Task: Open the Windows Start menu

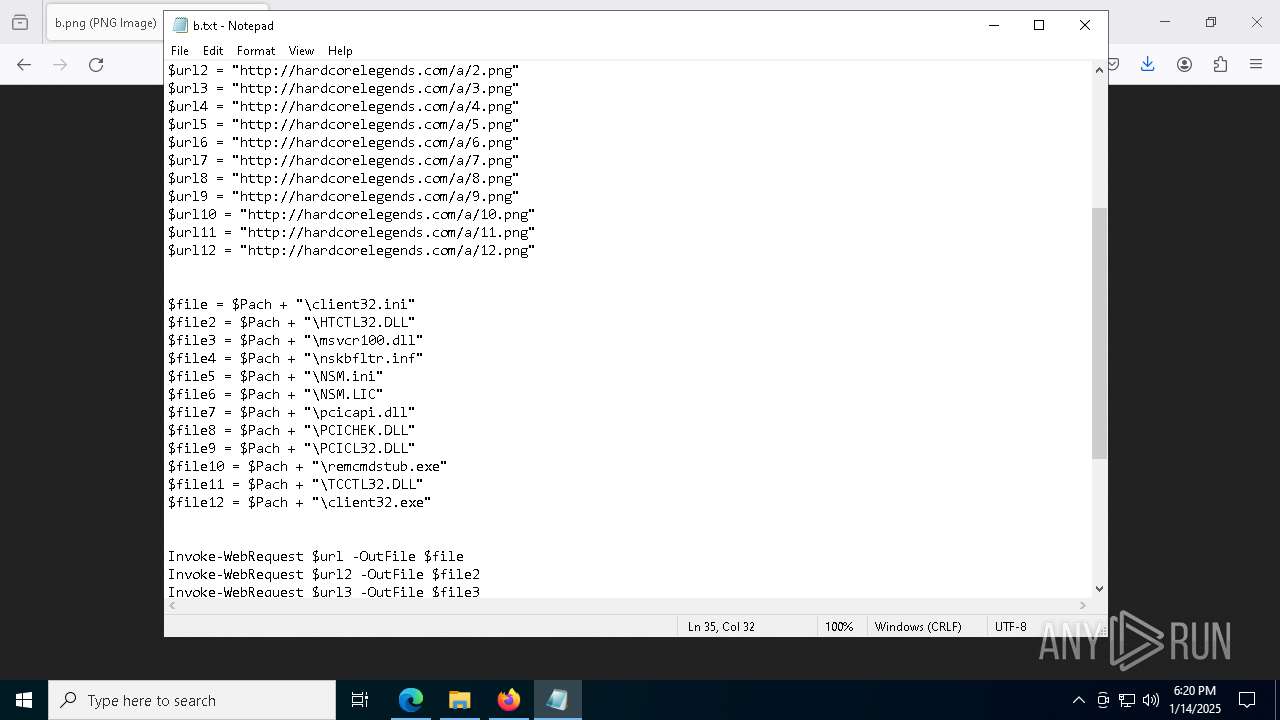Action: coord(24,700)
